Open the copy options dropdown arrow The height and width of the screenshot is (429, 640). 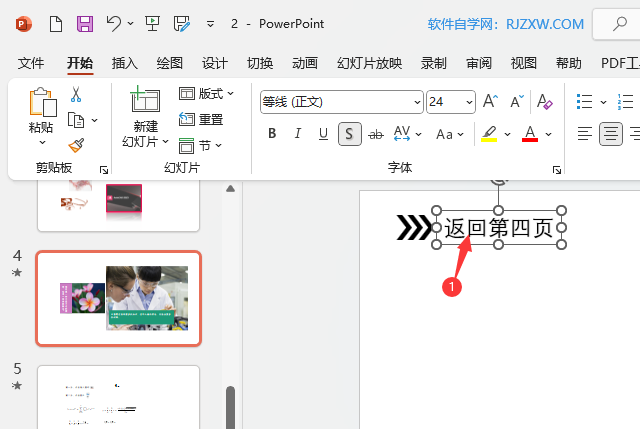[x=95, y=120]
